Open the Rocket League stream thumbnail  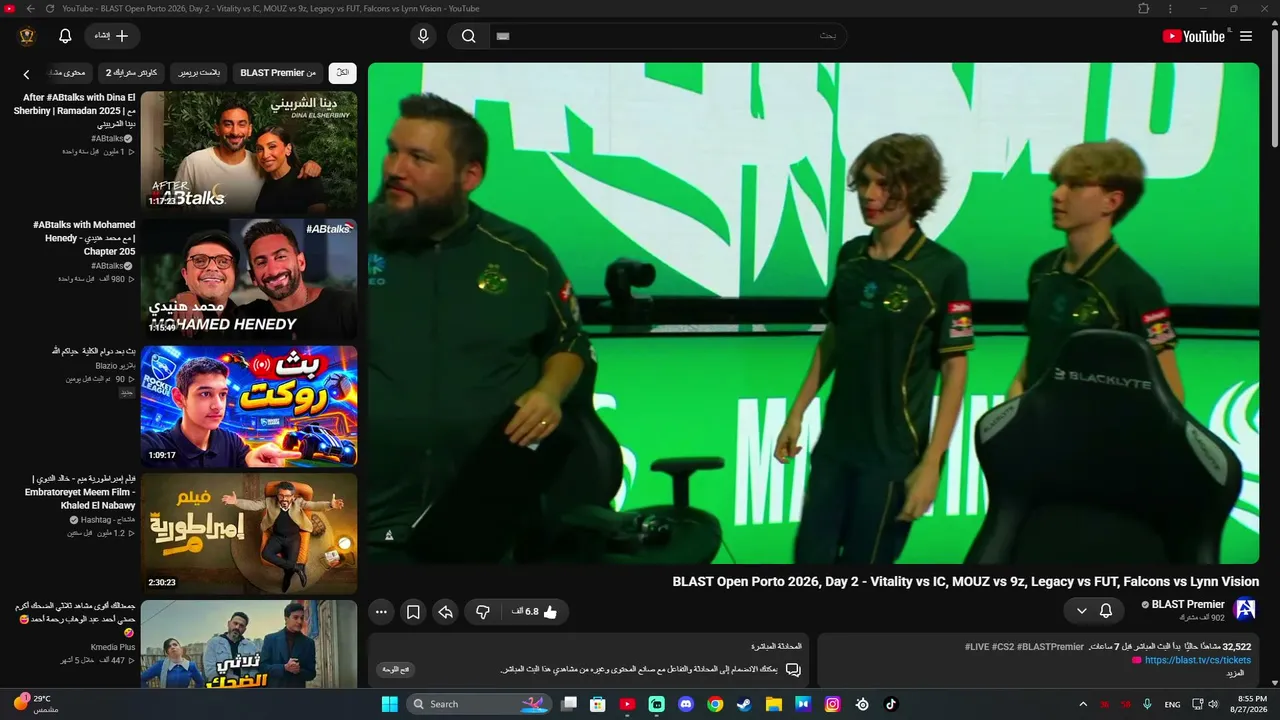[249, 406]
